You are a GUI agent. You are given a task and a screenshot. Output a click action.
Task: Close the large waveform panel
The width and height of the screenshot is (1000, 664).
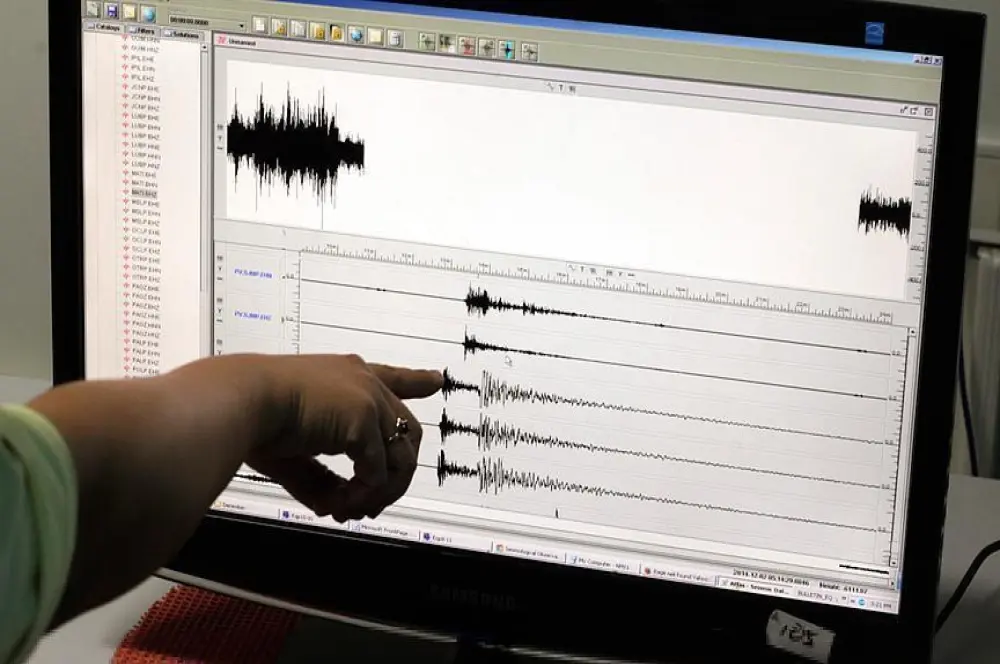[x=929, y=112]
